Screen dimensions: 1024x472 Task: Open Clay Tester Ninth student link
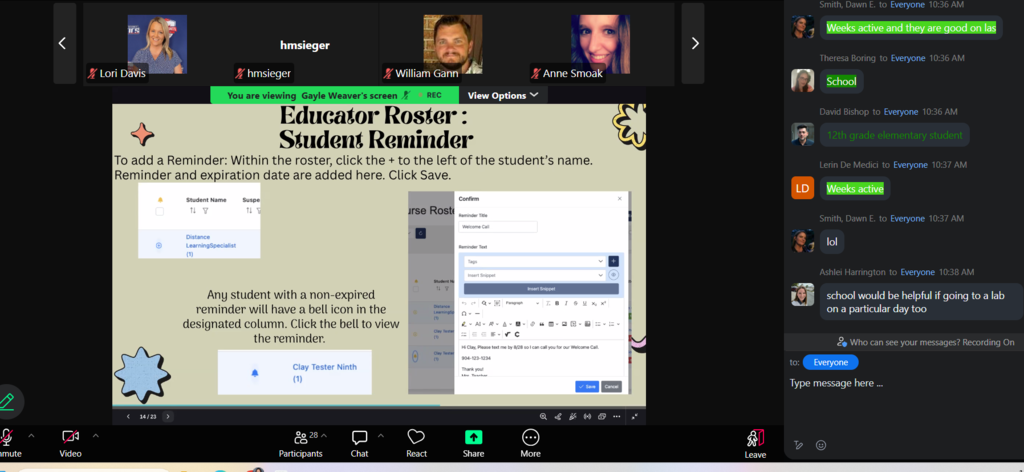[325, 373]
